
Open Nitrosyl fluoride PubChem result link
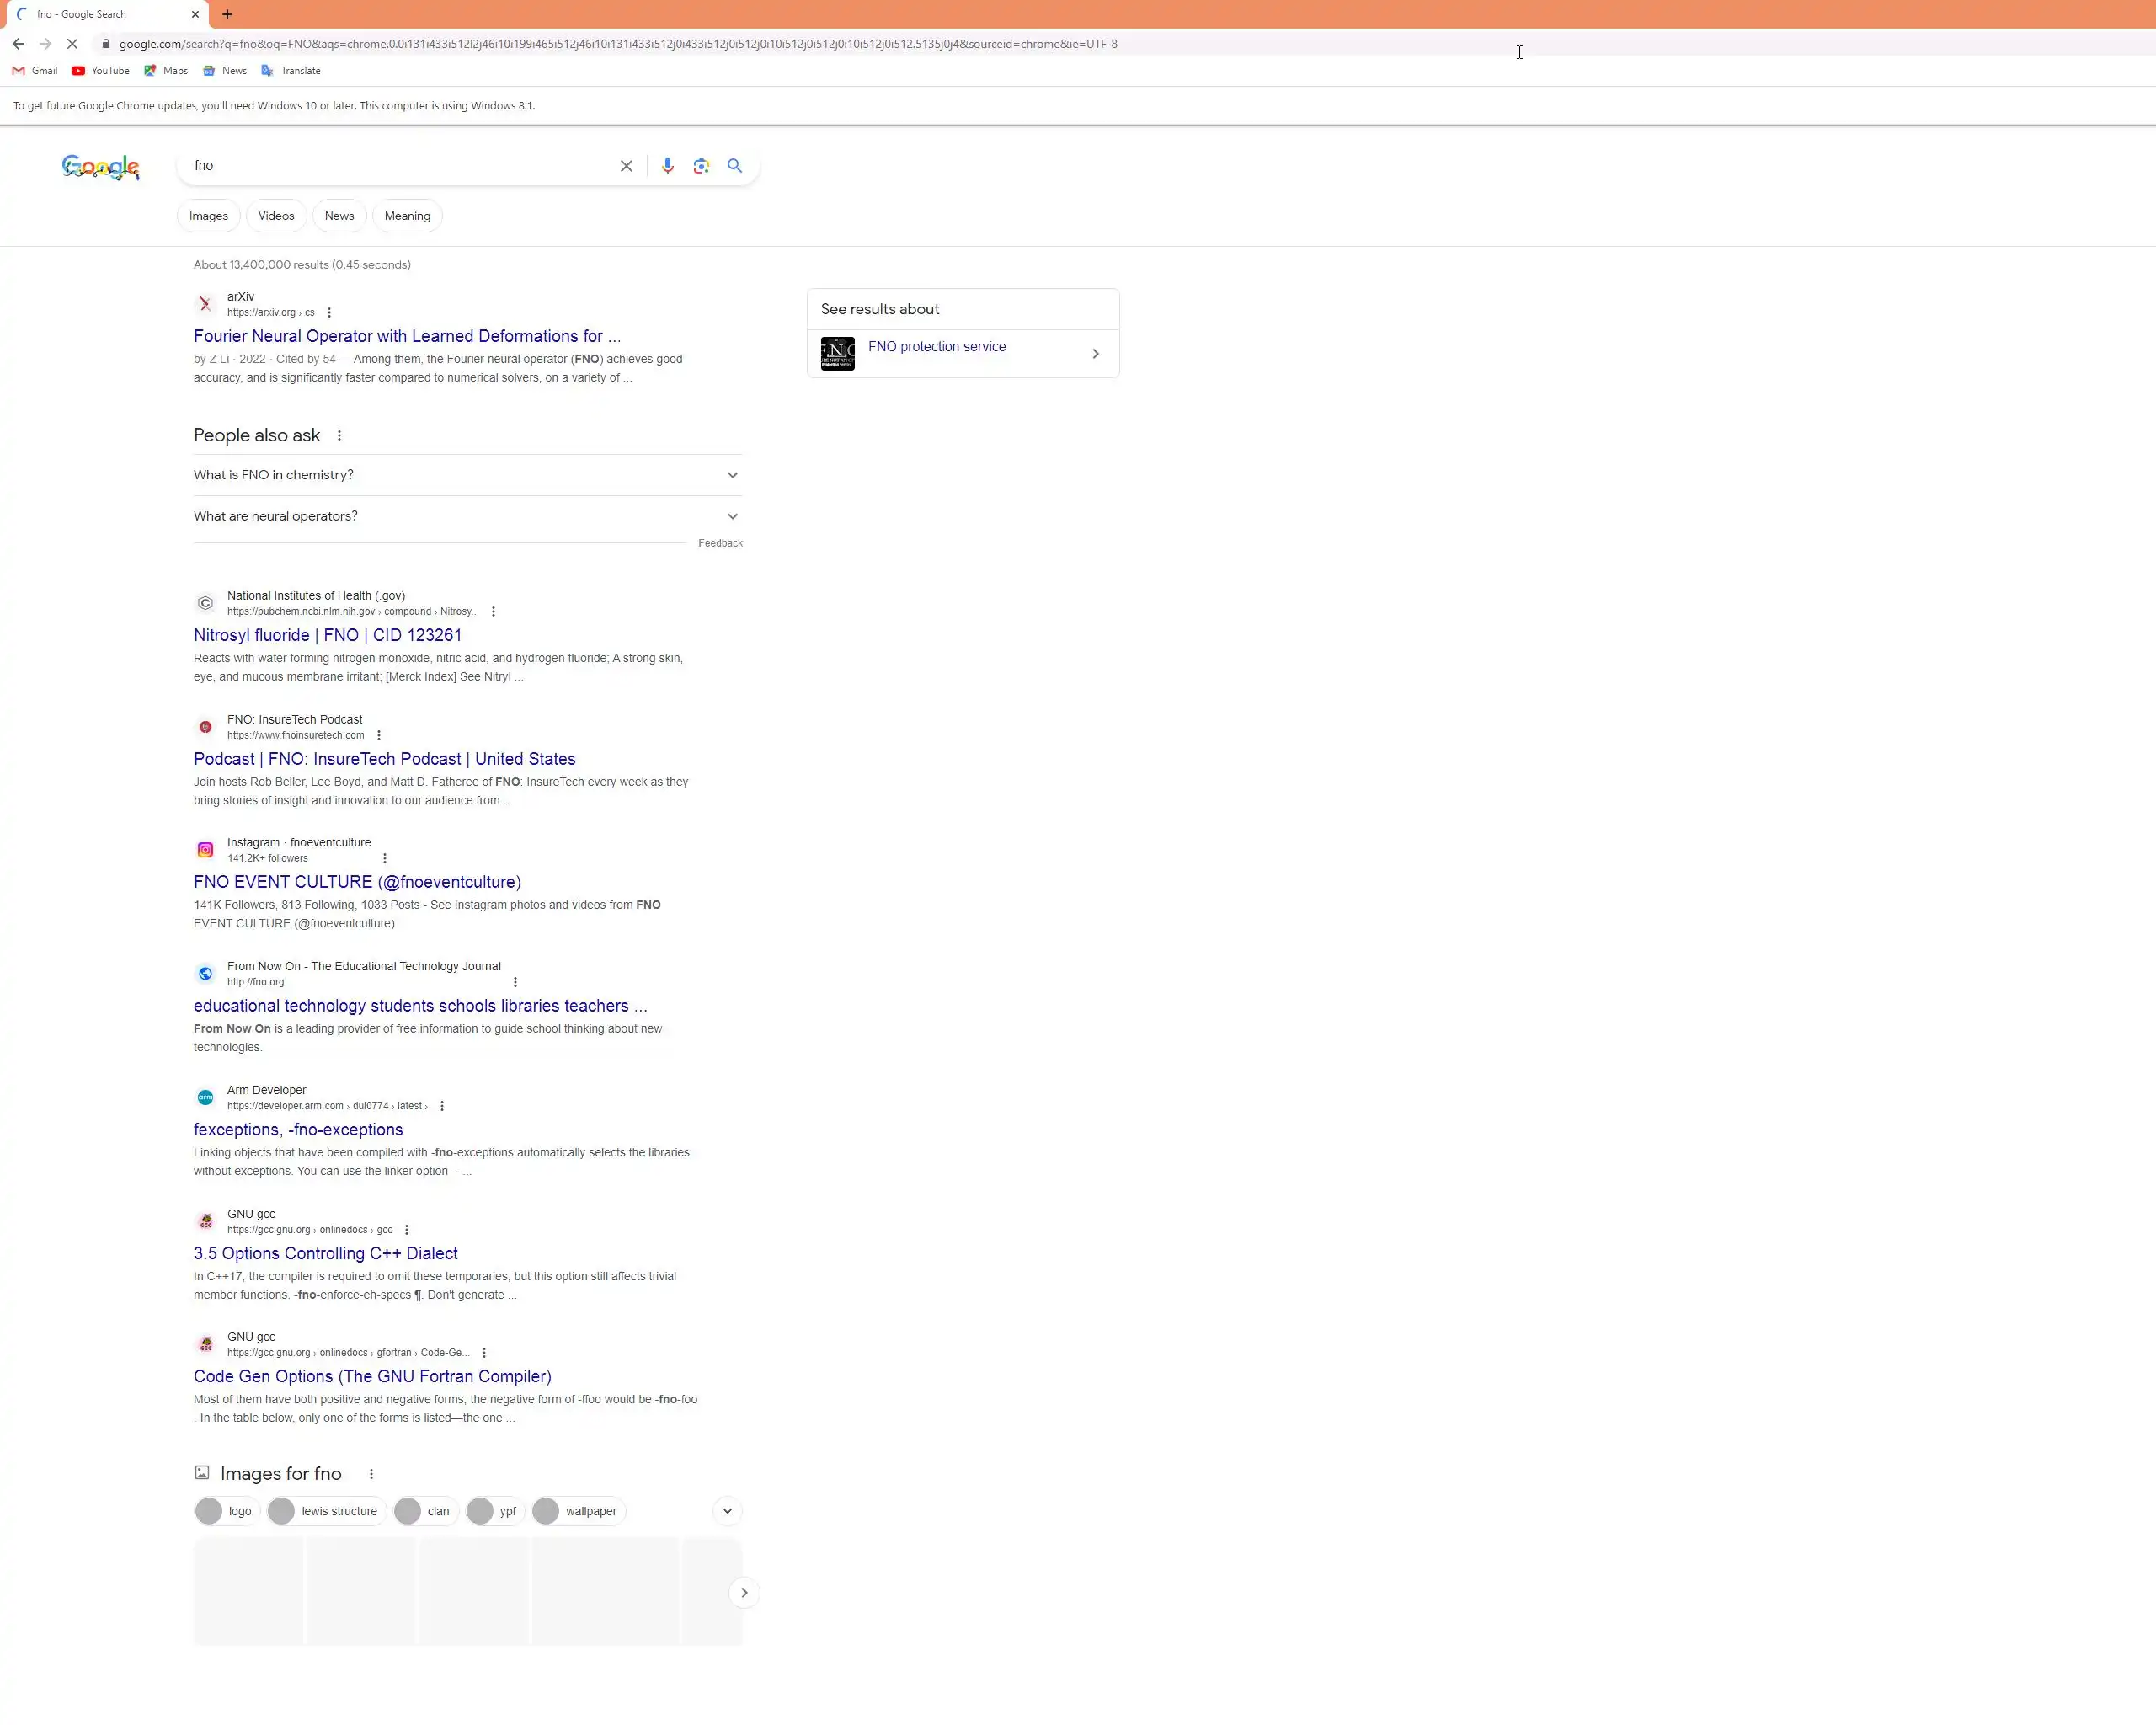[327, 635]
